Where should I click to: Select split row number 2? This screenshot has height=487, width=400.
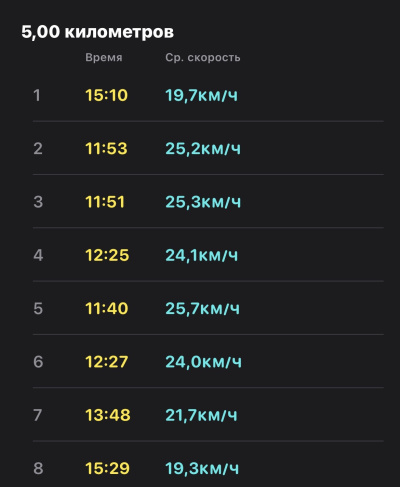(208, 148)
